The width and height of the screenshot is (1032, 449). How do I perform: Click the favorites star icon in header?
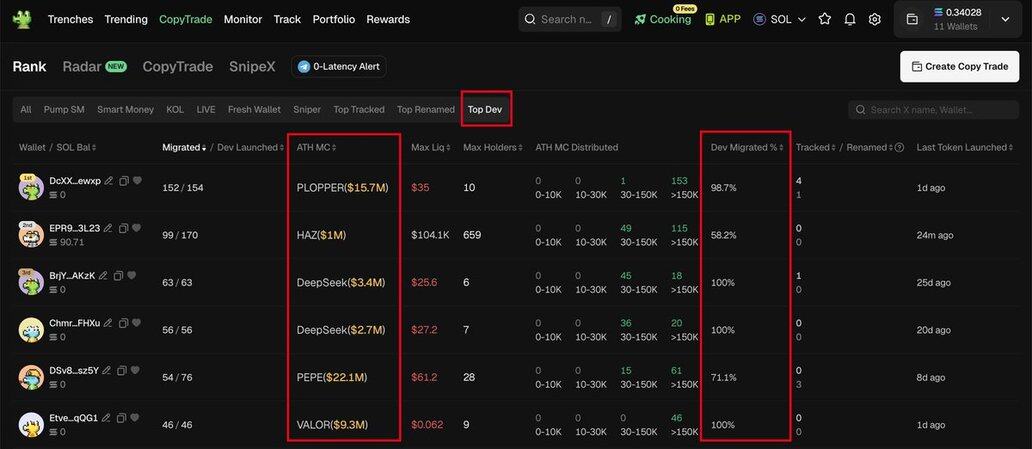825,19
